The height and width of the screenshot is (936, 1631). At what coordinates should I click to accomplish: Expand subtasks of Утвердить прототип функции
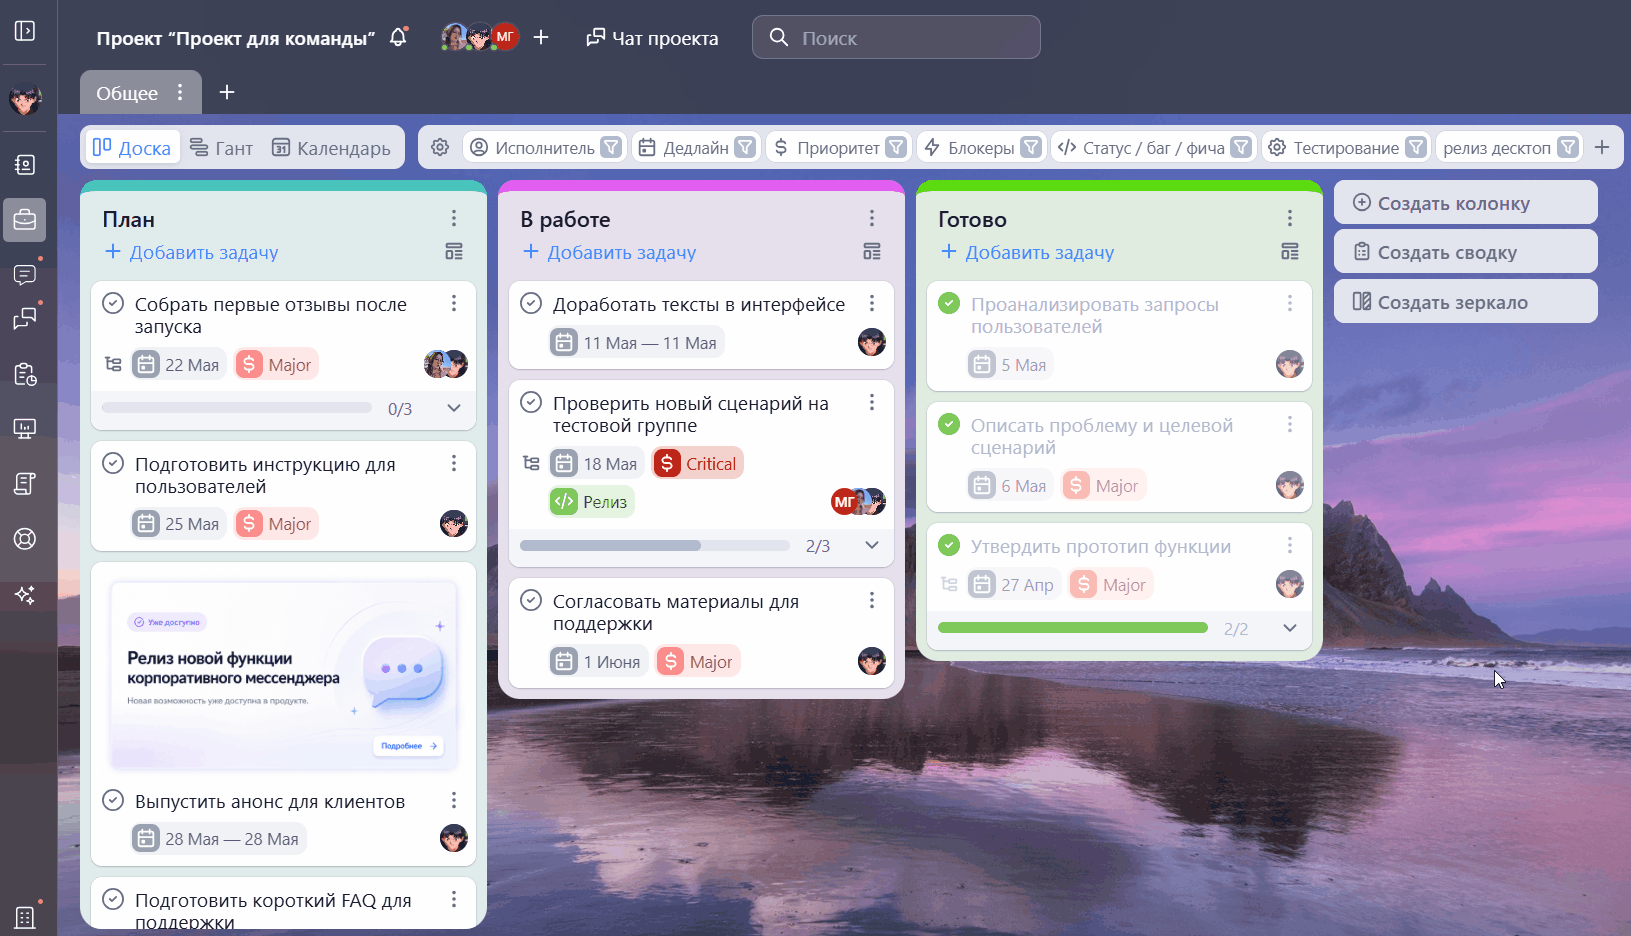1290,628
